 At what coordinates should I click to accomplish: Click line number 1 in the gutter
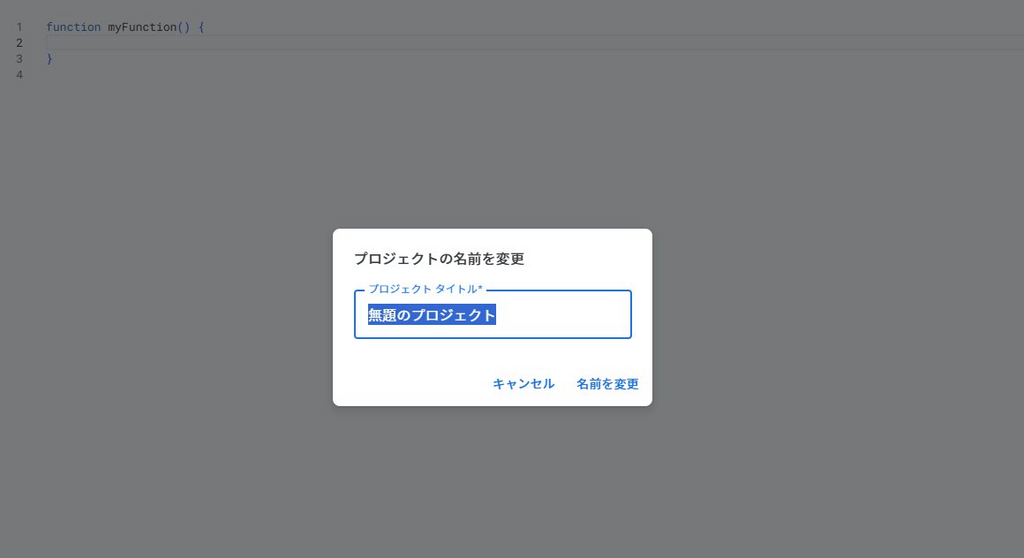pos(20,27)
